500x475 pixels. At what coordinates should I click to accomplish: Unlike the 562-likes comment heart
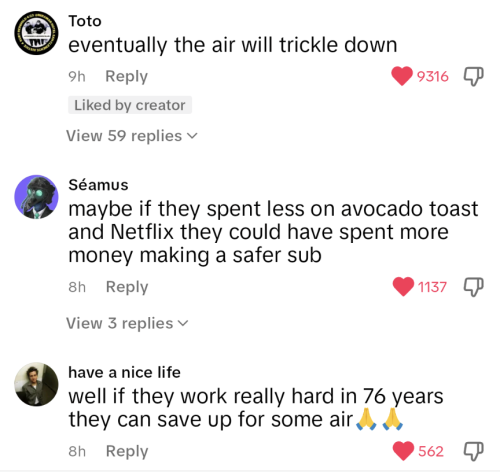[403, 451]
